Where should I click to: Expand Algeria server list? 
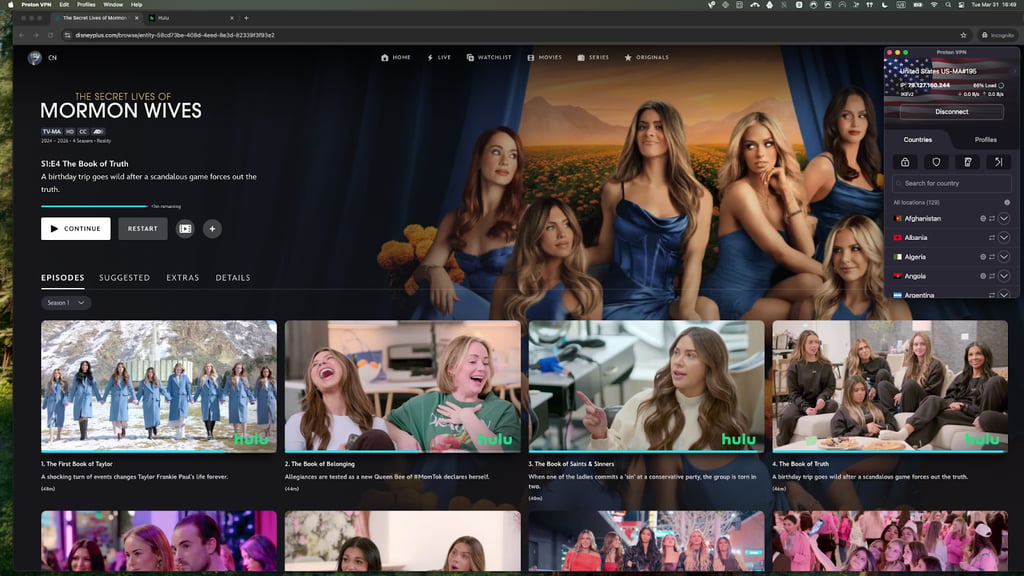[1004, 257]
